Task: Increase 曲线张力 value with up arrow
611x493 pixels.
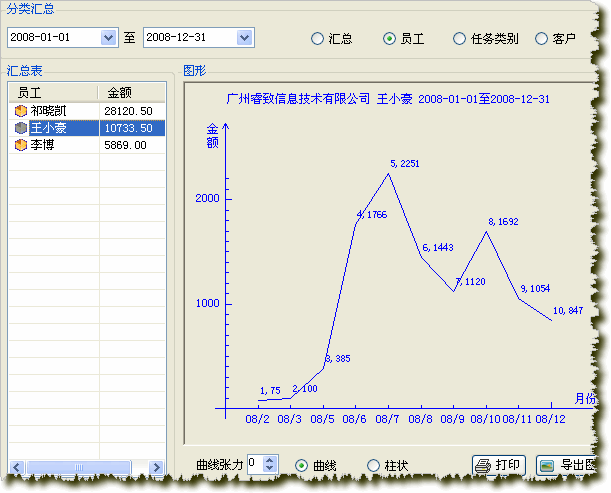Action: (273, 460)
